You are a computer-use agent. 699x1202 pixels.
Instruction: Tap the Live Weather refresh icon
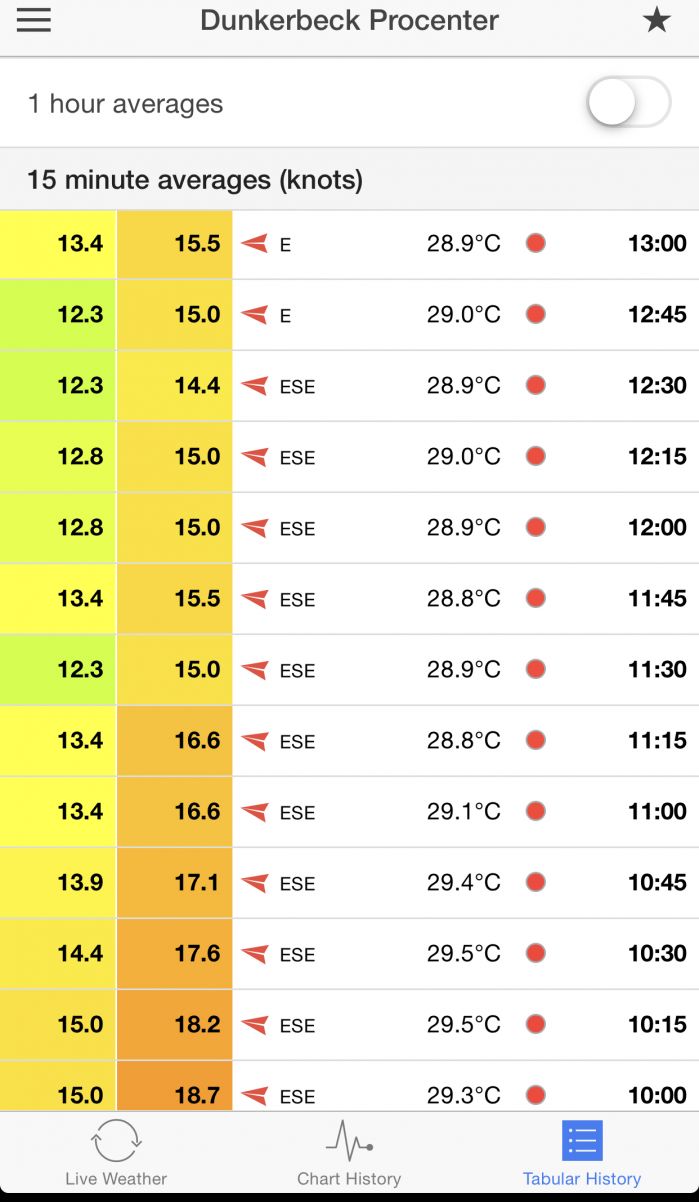(116, 1140)
